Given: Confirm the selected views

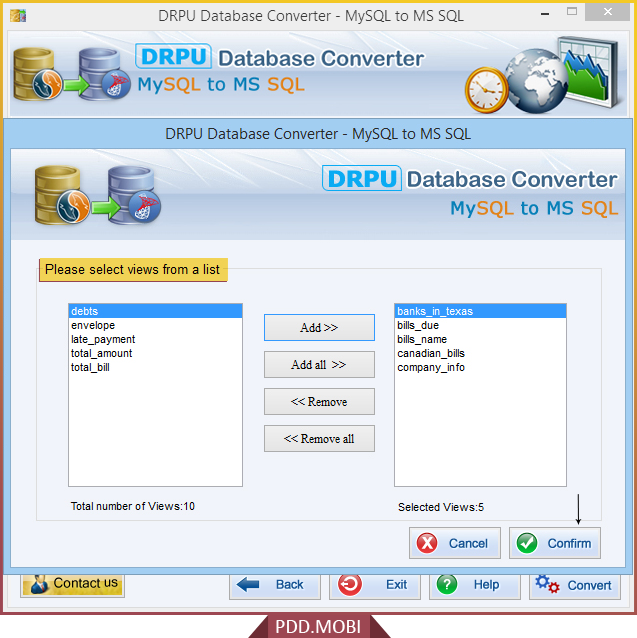Looking at the screenshot, I should pos(554,543).
